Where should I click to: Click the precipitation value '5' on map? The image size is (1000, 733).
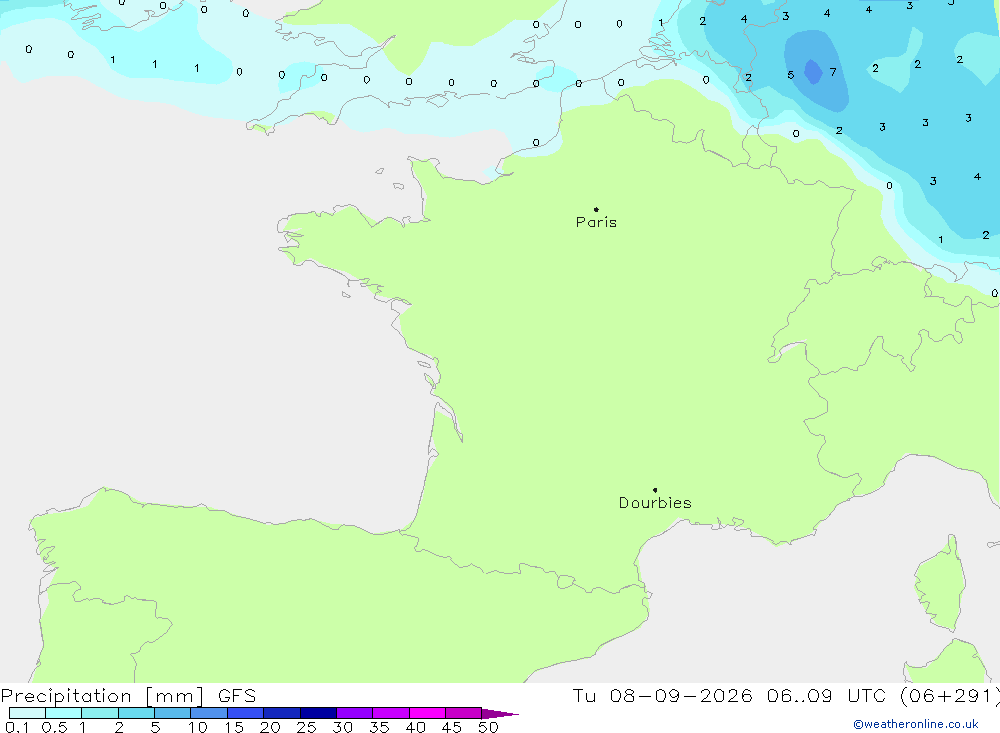791,75
